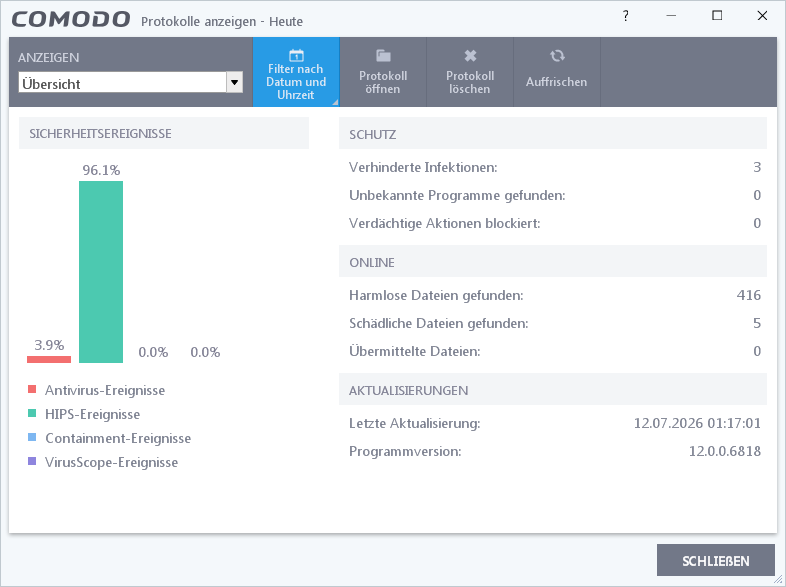Click Protokolle anzeigen - Heute title
Viewport: 786px width, 587px height.
(x=222, y=22)
